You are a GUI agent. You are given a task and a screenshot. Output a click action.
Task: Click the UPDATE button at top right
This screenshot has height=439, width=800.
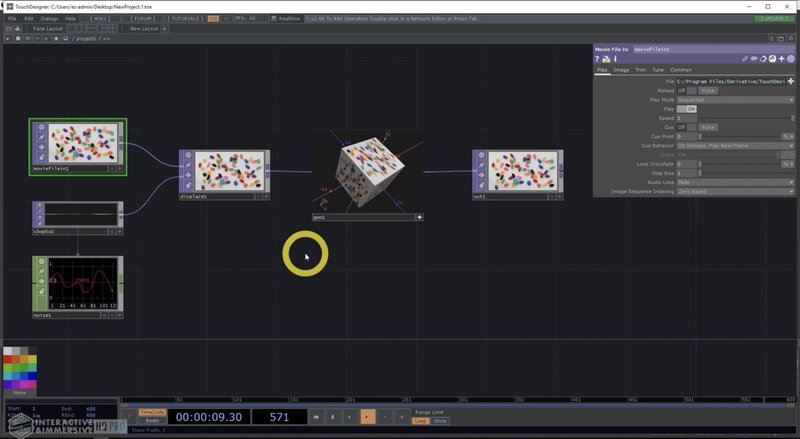point(773,19)
